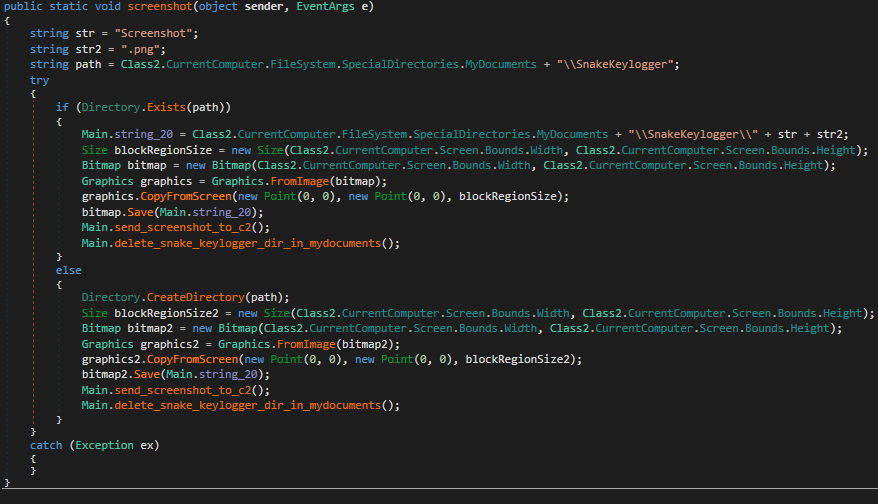Click 'bitmap' in the 'Bitmap bitmap =' declaration
The image size is (878, 504).
coord(147,165)
